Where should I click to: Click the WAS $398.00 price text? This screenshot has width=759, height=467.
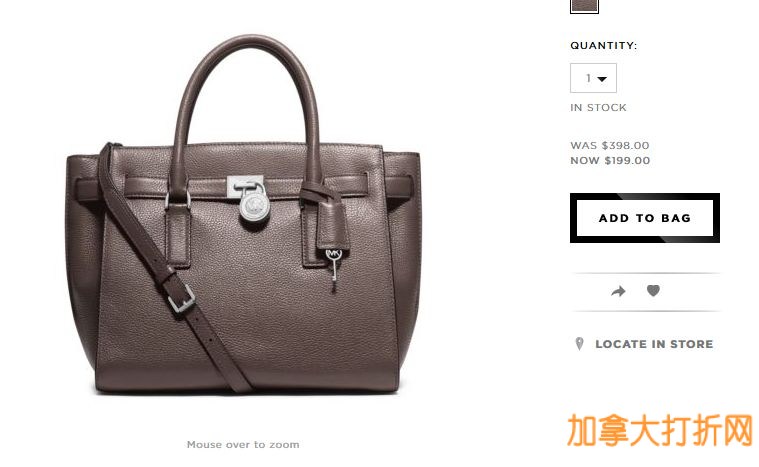(x=609, y=145)
